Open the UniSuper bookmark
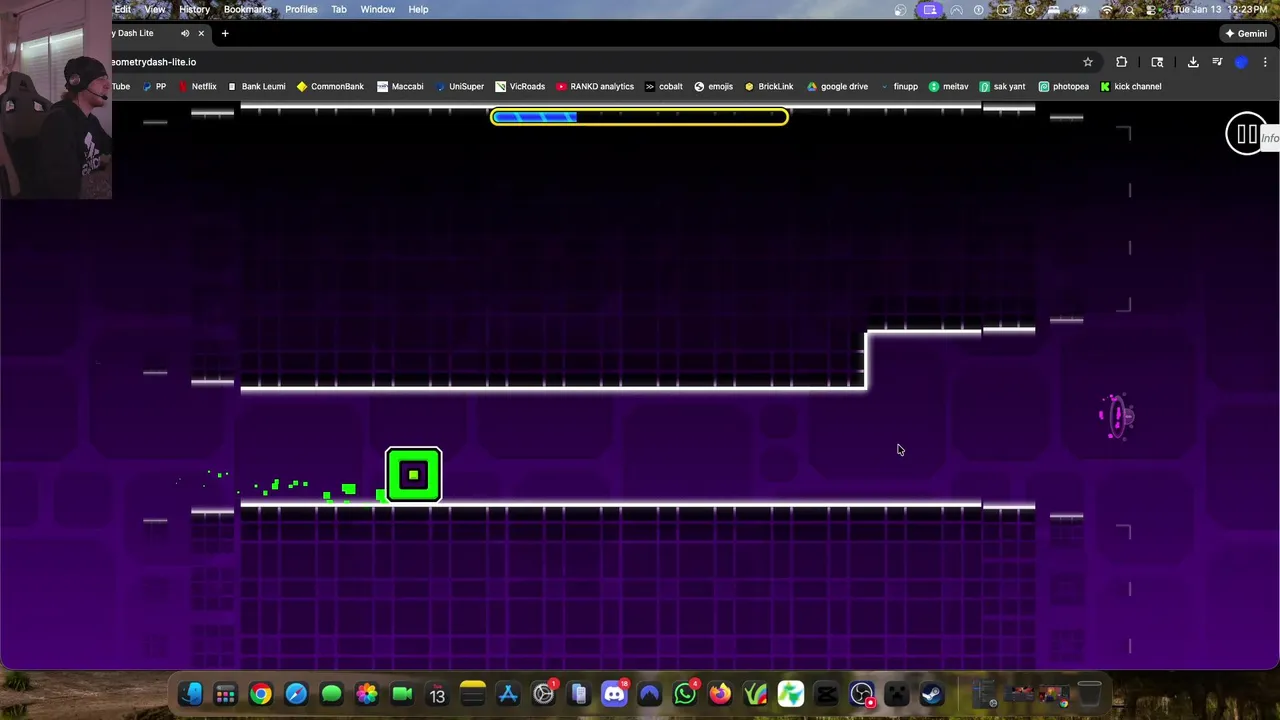1280x720 pixels. coord(459,87)
